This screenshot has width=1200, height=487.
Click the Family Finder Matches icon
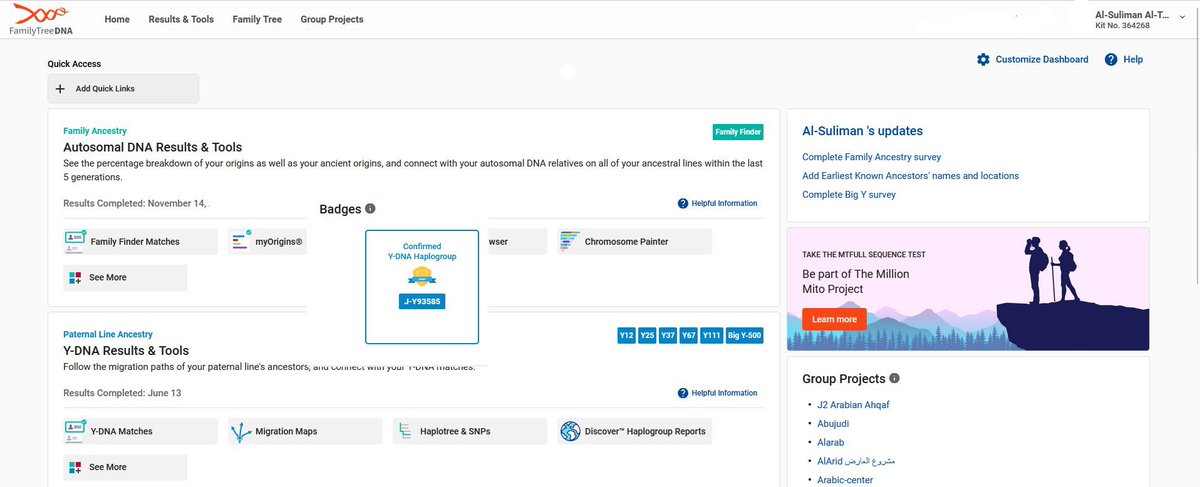point(75,241)
